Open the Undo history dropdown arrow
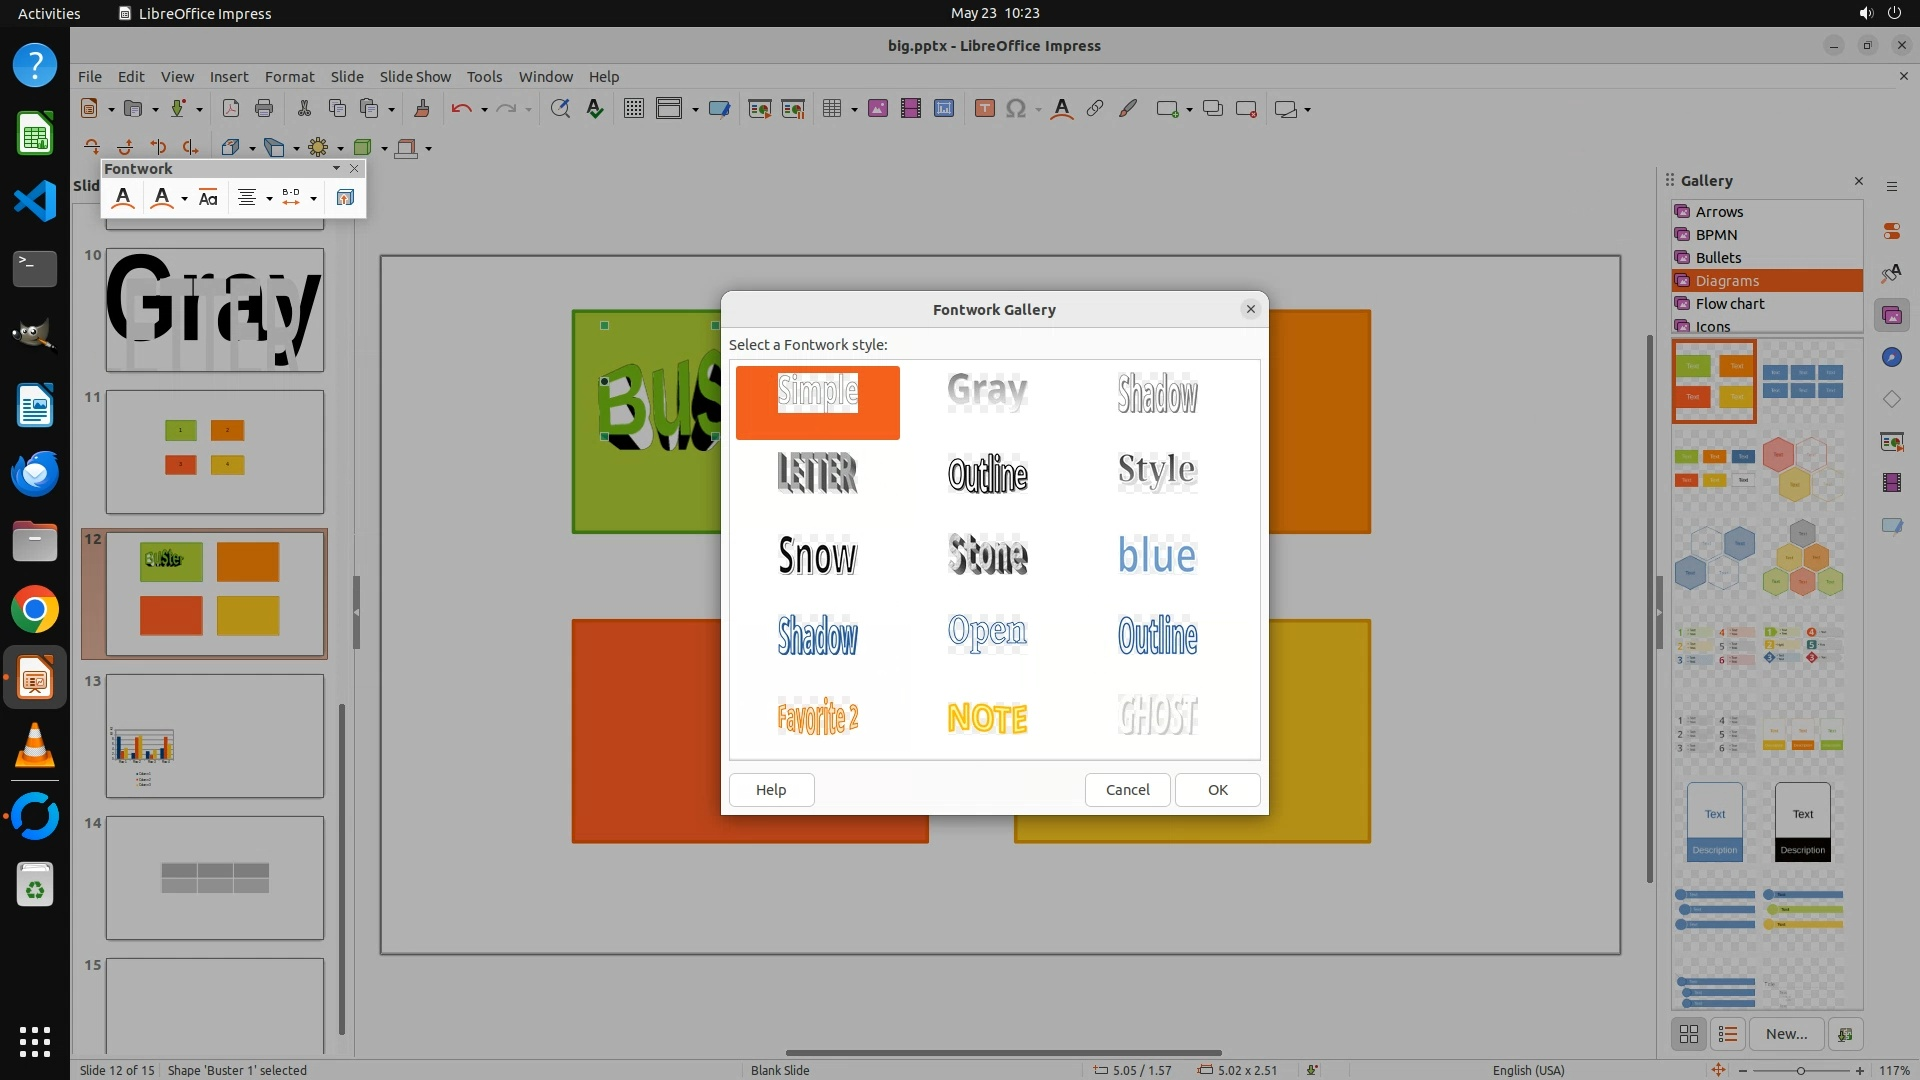1920x1080 pixels. pos(484,110)
